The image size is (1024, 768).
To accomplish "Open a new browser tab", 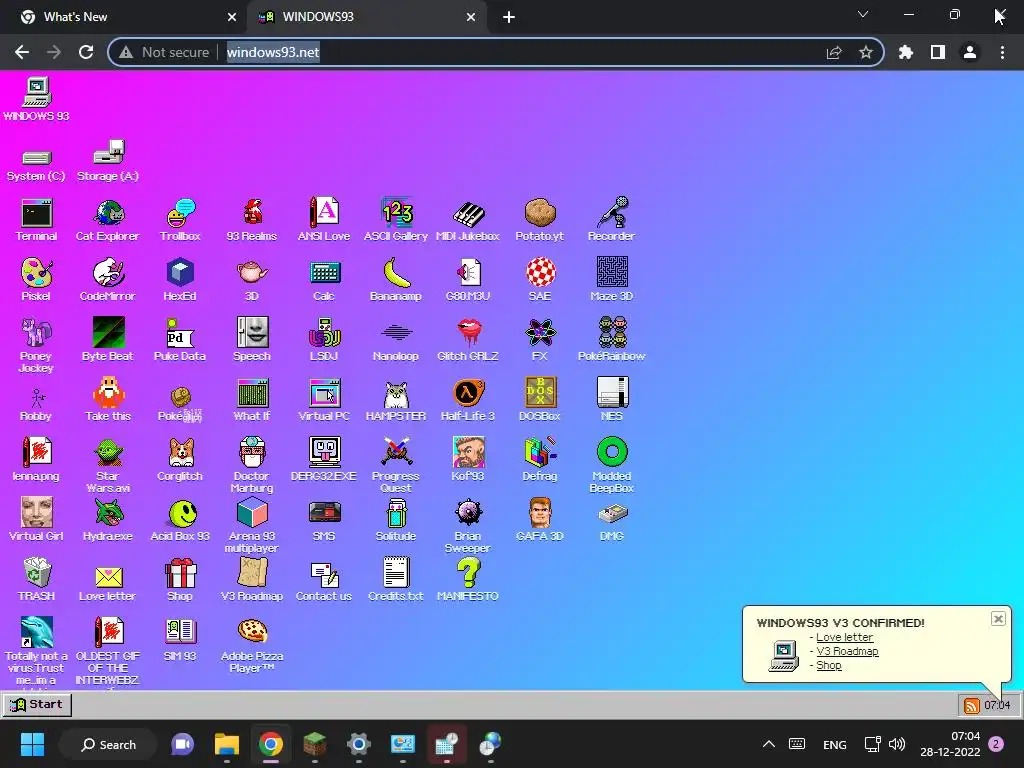I will click(509, 17).
